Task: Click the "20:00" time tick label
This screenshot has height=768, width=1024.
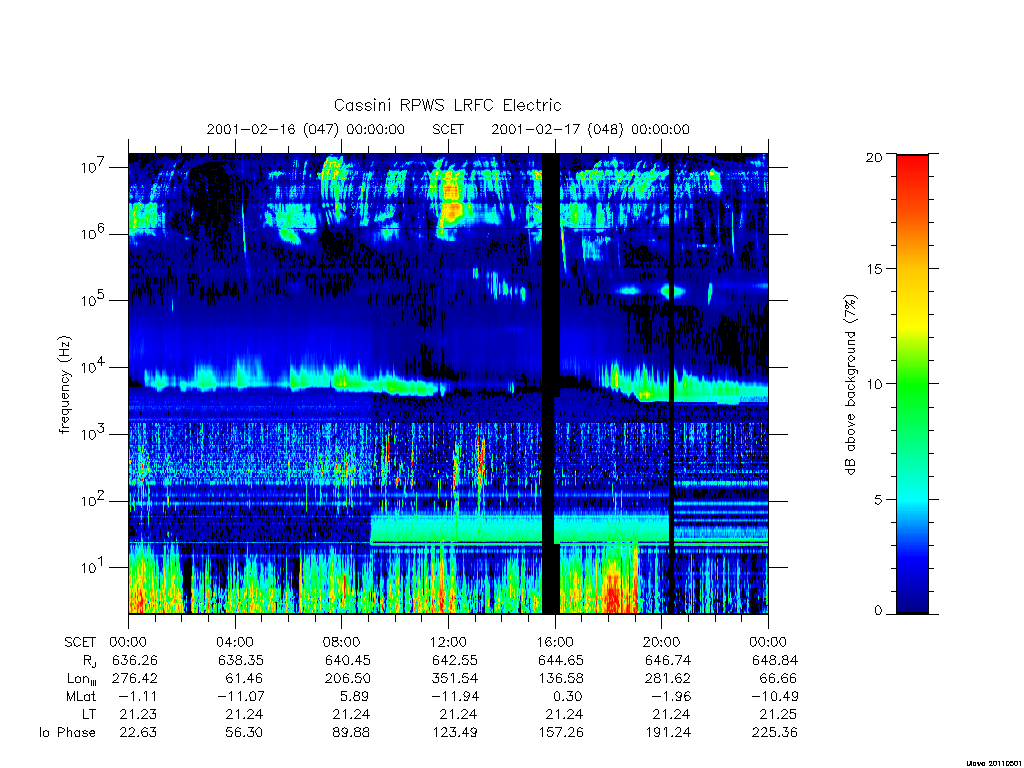Action: coord(662,642)
